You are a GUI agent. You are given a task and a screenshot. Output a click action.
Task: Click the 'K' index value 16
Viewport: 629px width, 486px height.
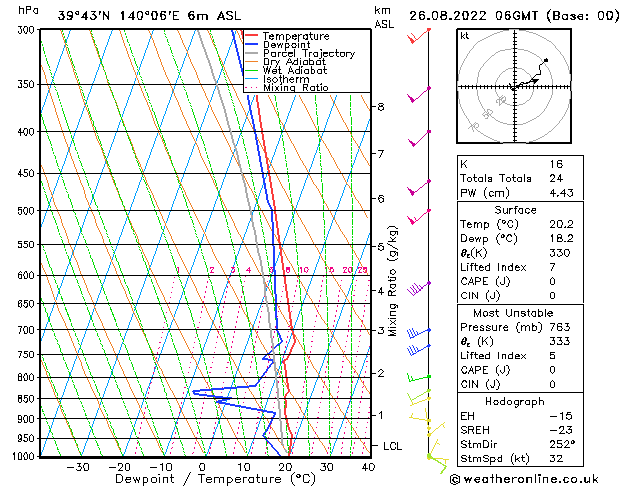556,164
